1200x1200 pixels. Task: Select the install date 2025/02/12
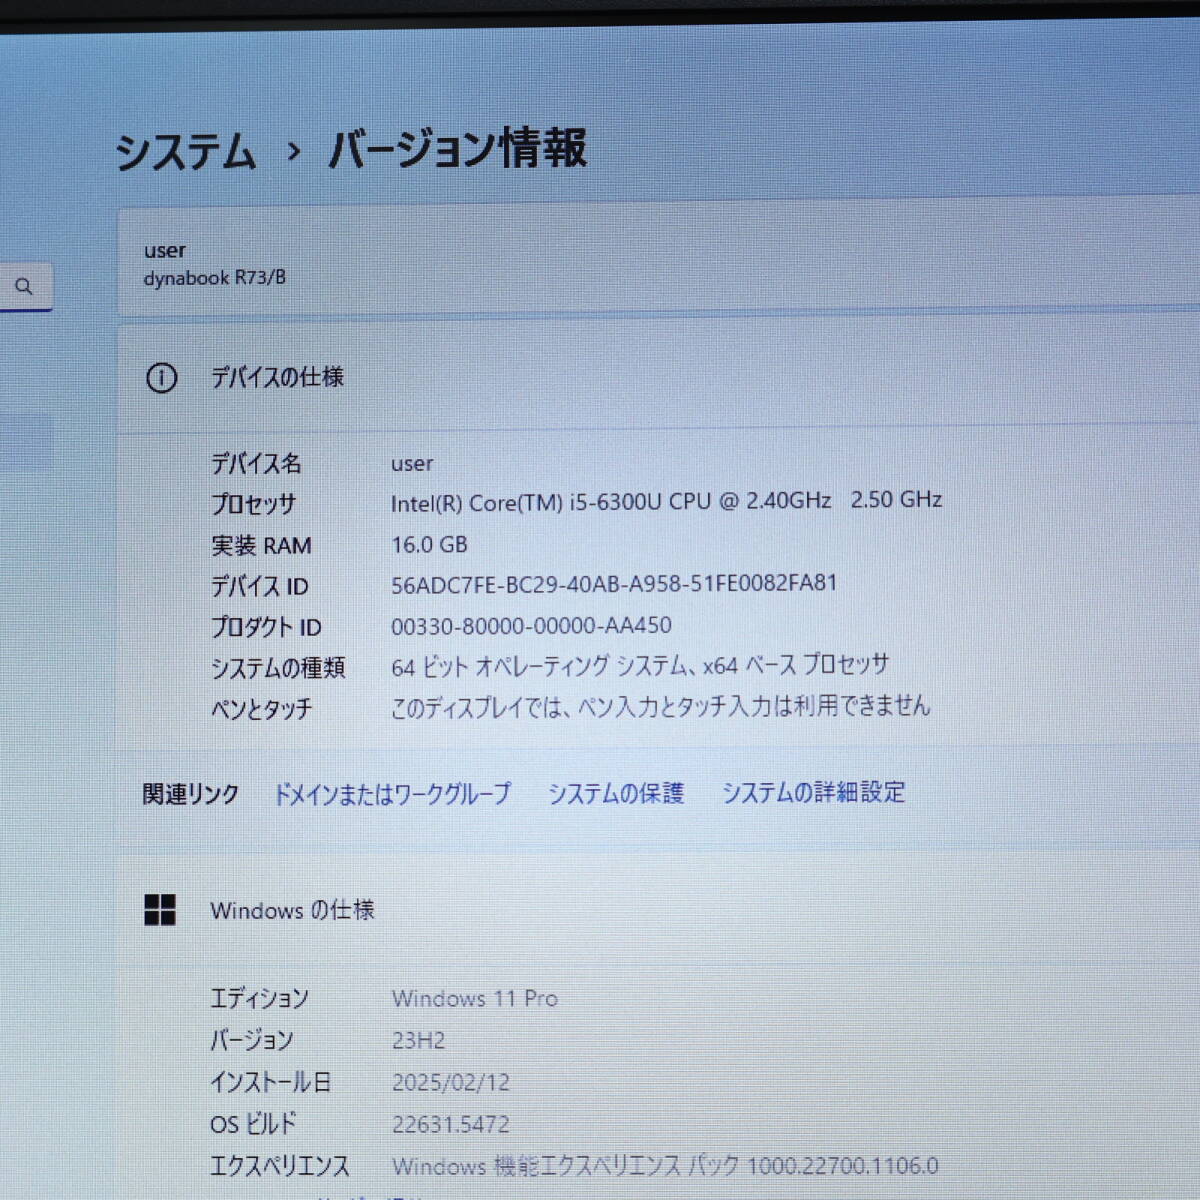click(451, 1082)
